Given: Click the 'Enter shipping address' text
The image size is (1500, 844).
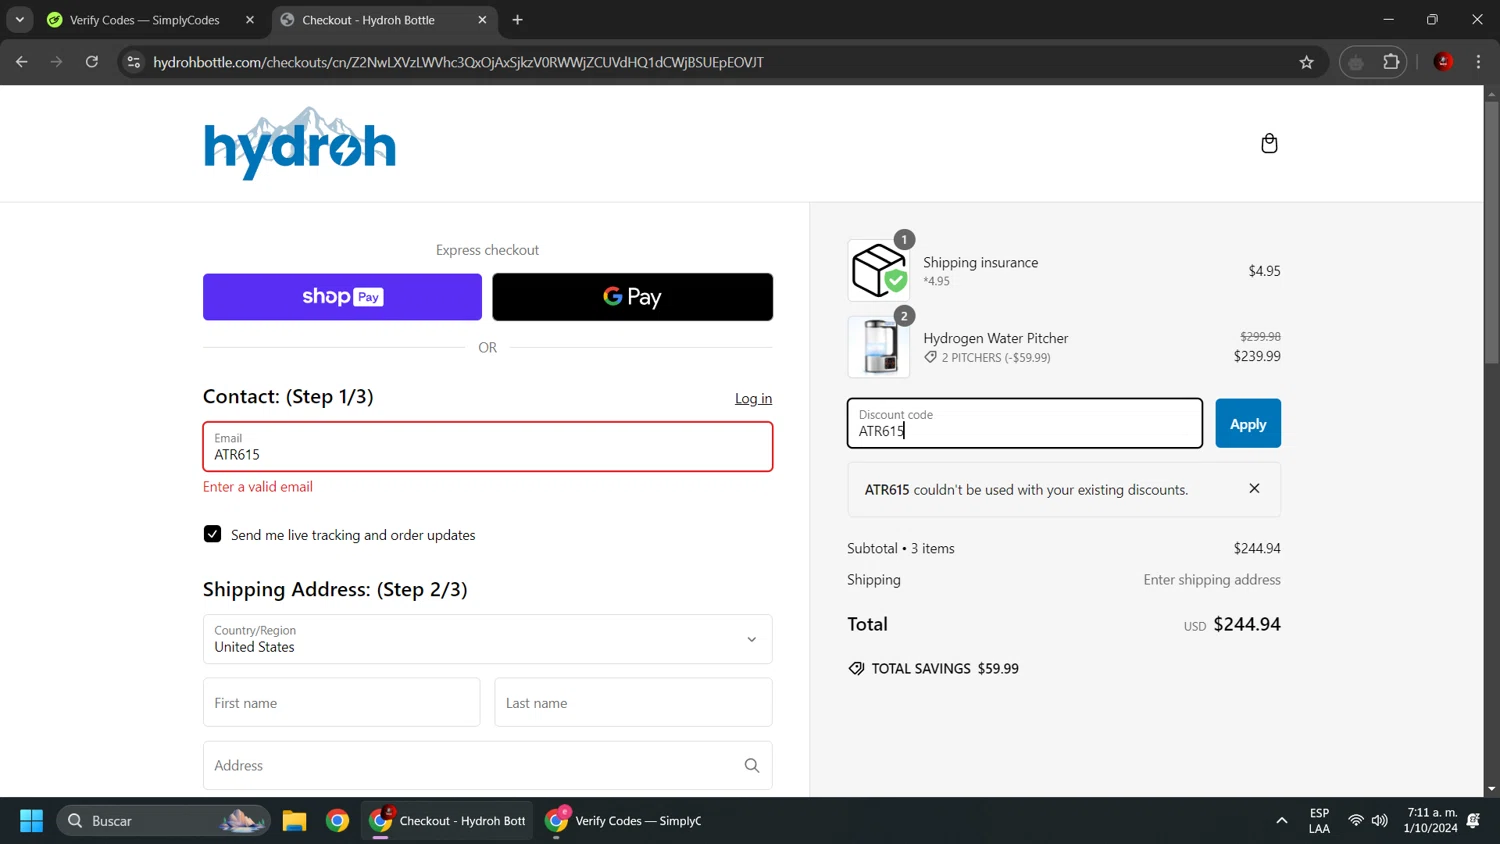Looking at the screenshot, I should 1212,580.
